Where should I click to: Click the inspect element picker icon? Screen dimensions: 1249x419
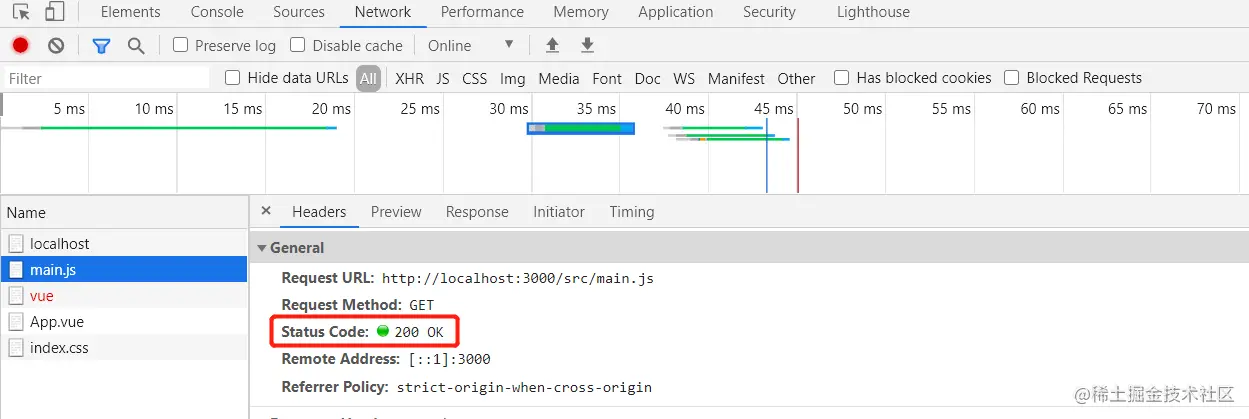21,12
